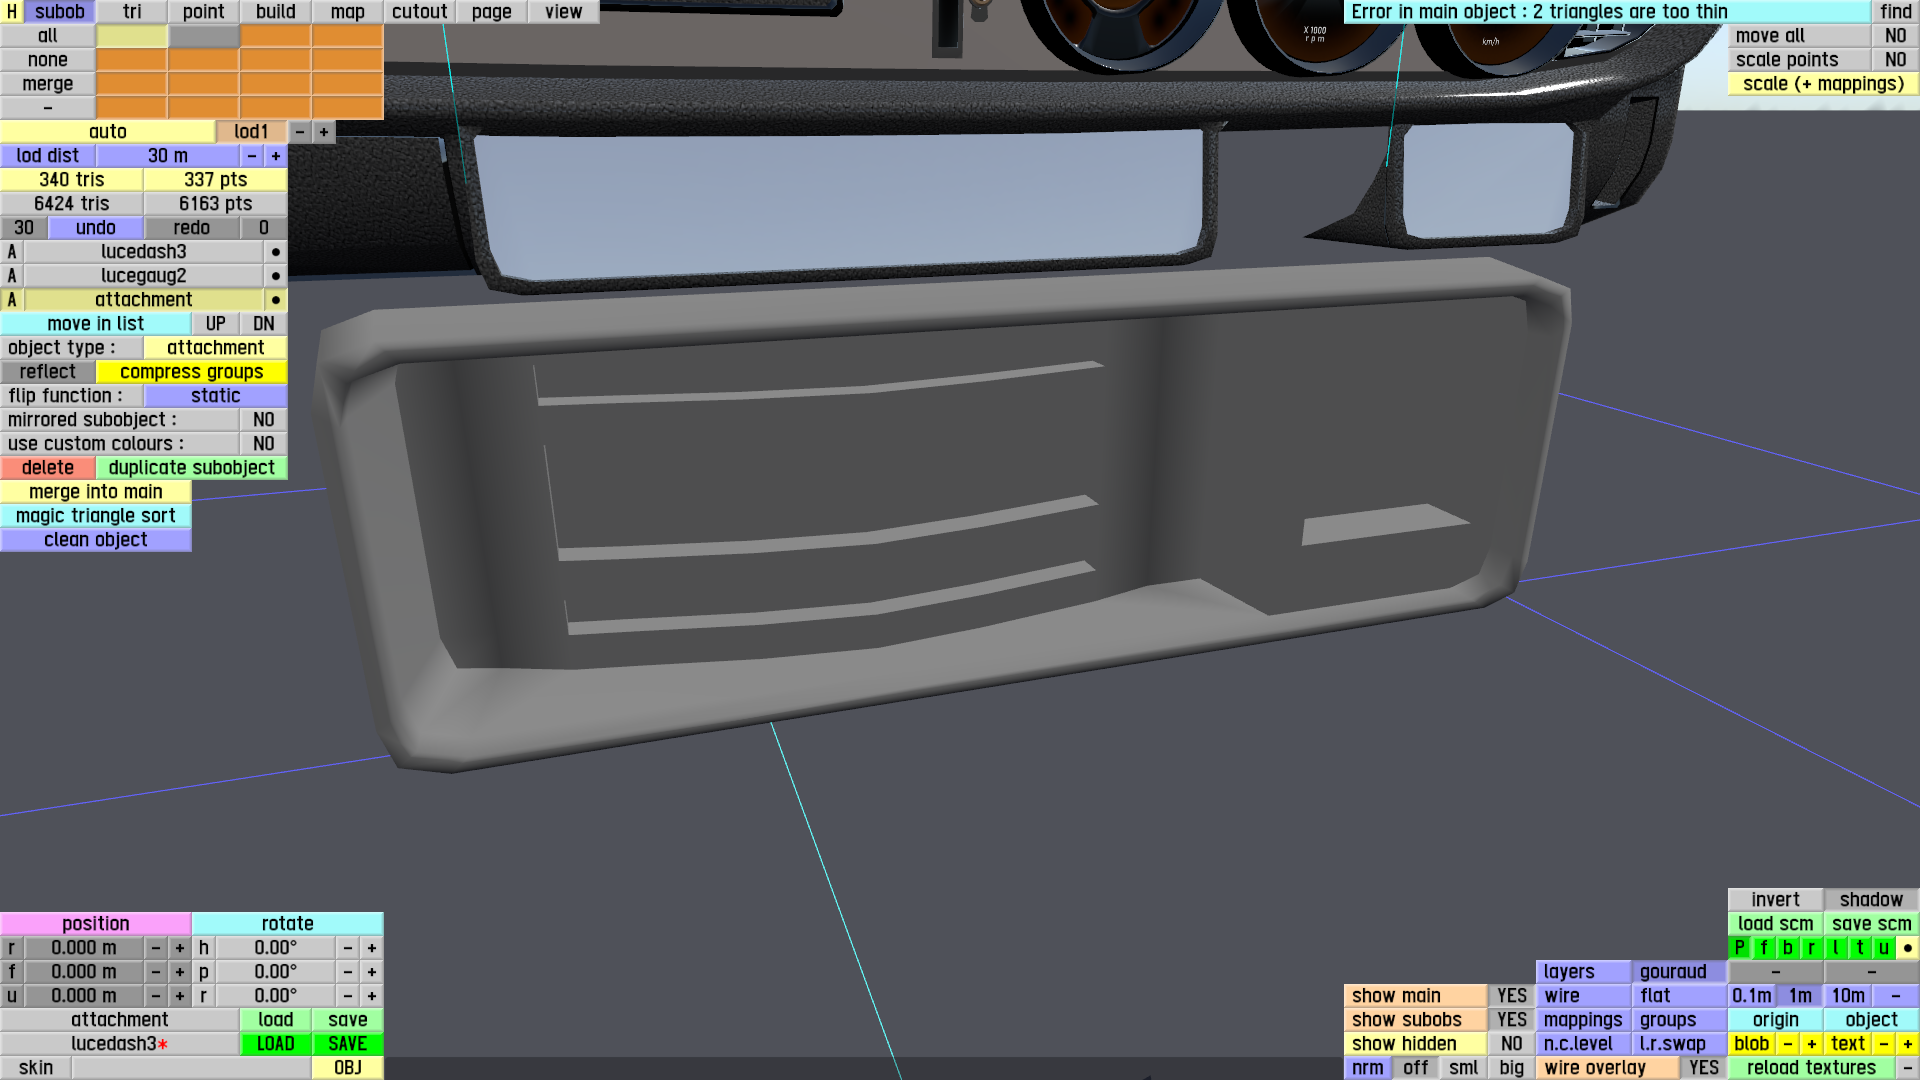The width and height of the screenshot is (1920, 1080).
Task: Toggle show main YES setting
Action: point(1511,996)
